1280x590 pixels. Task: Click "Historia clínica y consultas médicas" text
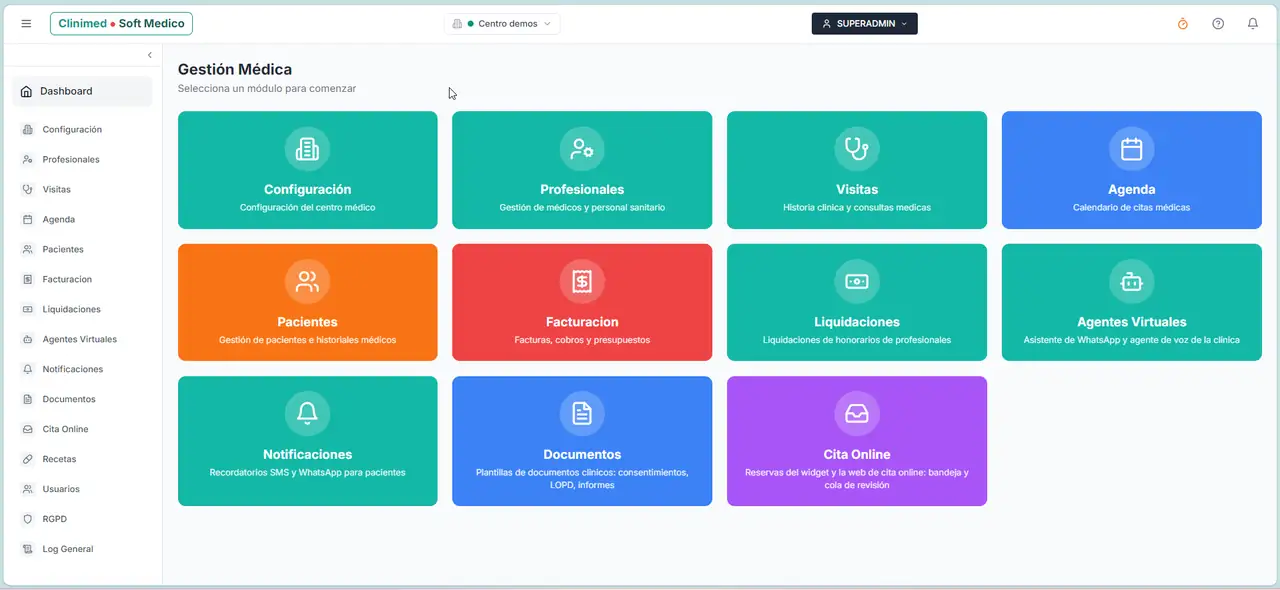point(857,208)
